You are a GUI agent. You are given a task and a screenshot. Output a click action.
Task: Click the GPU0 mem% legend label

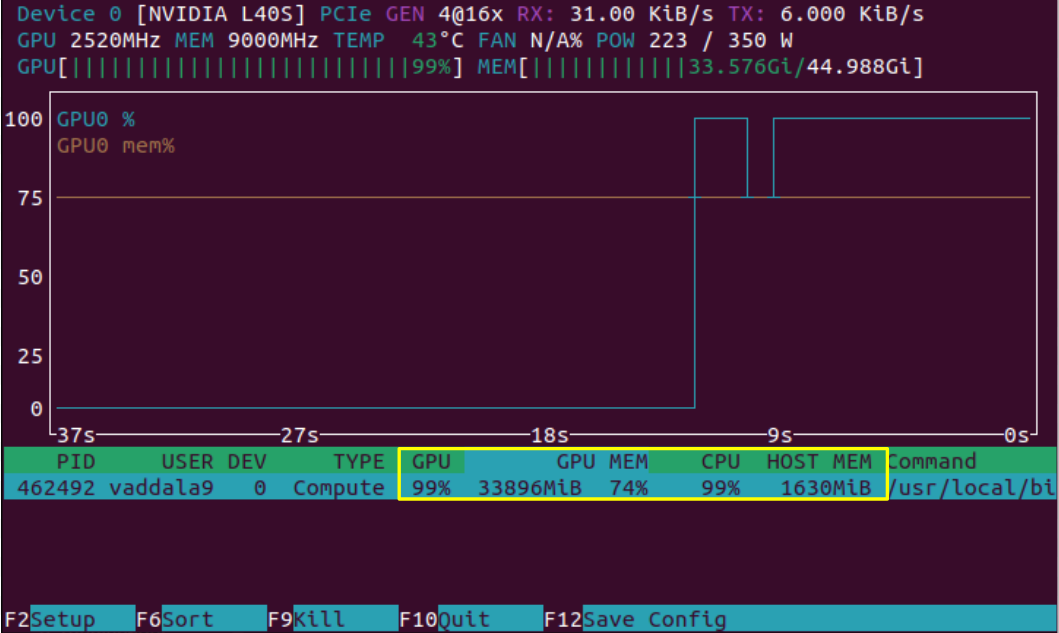tap(115, 145)
